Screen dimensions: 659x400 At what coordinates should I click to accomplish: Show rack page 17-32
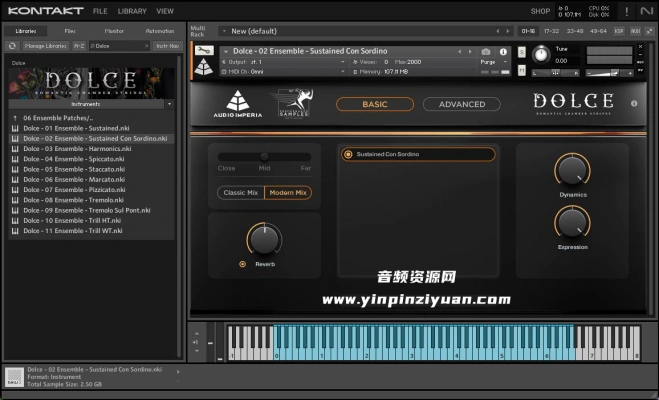[551, 31]
